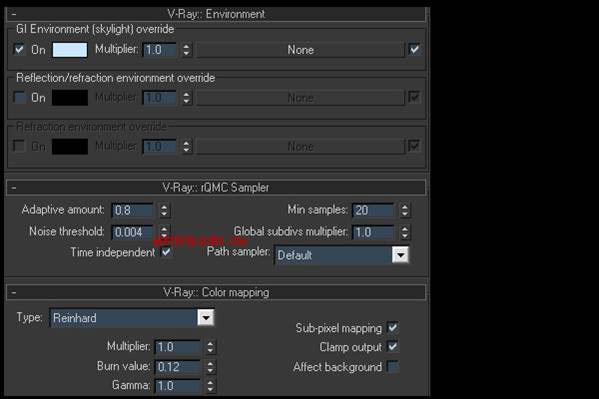Click Noise threshold value field

pos(133,232)
